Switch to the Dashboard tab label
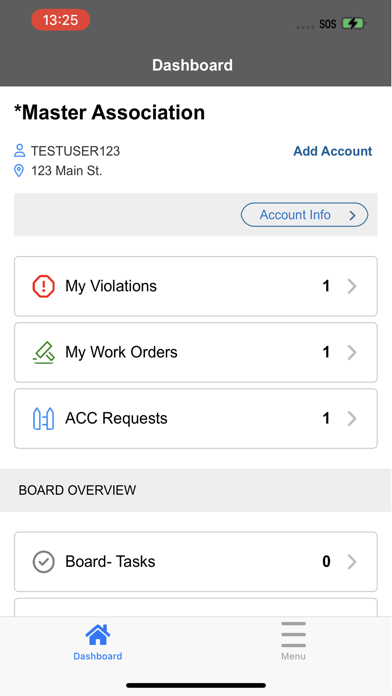 (x=98, y=656)
